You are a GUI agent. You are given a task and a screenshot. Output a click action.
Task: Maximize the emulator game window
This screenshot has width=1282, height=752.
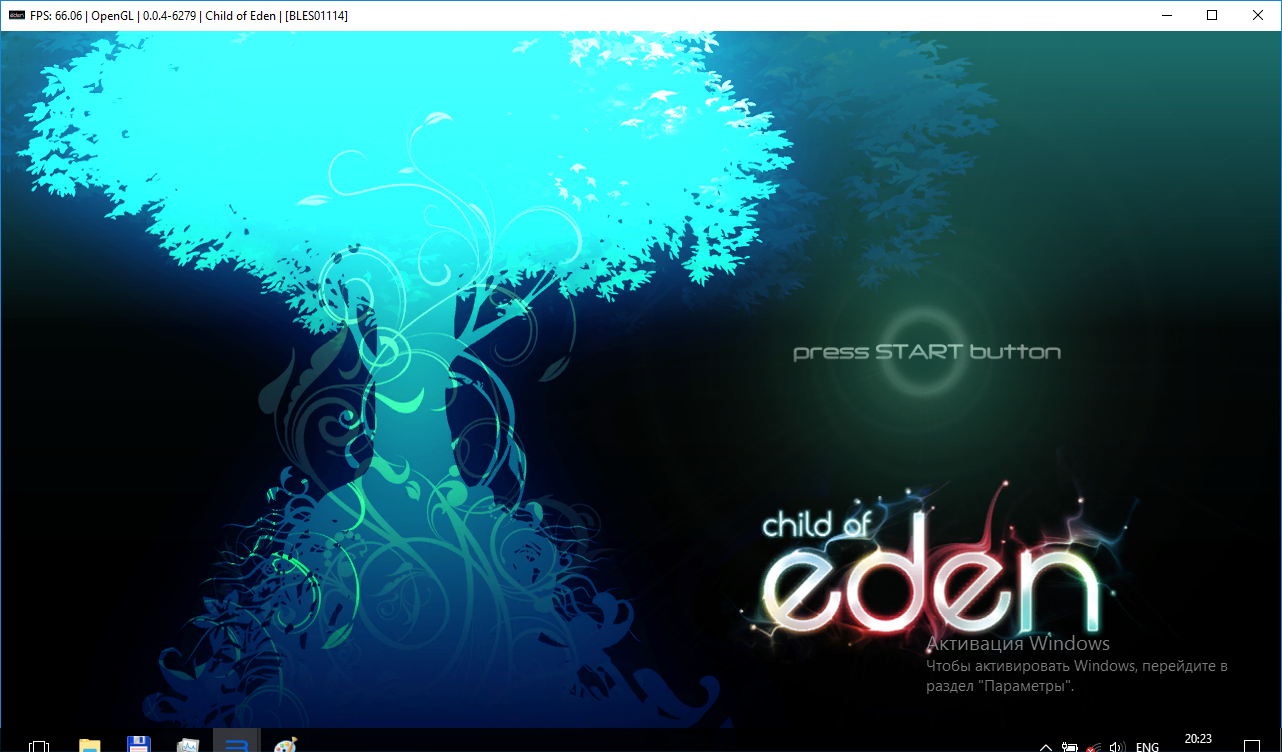point(1212,15)
